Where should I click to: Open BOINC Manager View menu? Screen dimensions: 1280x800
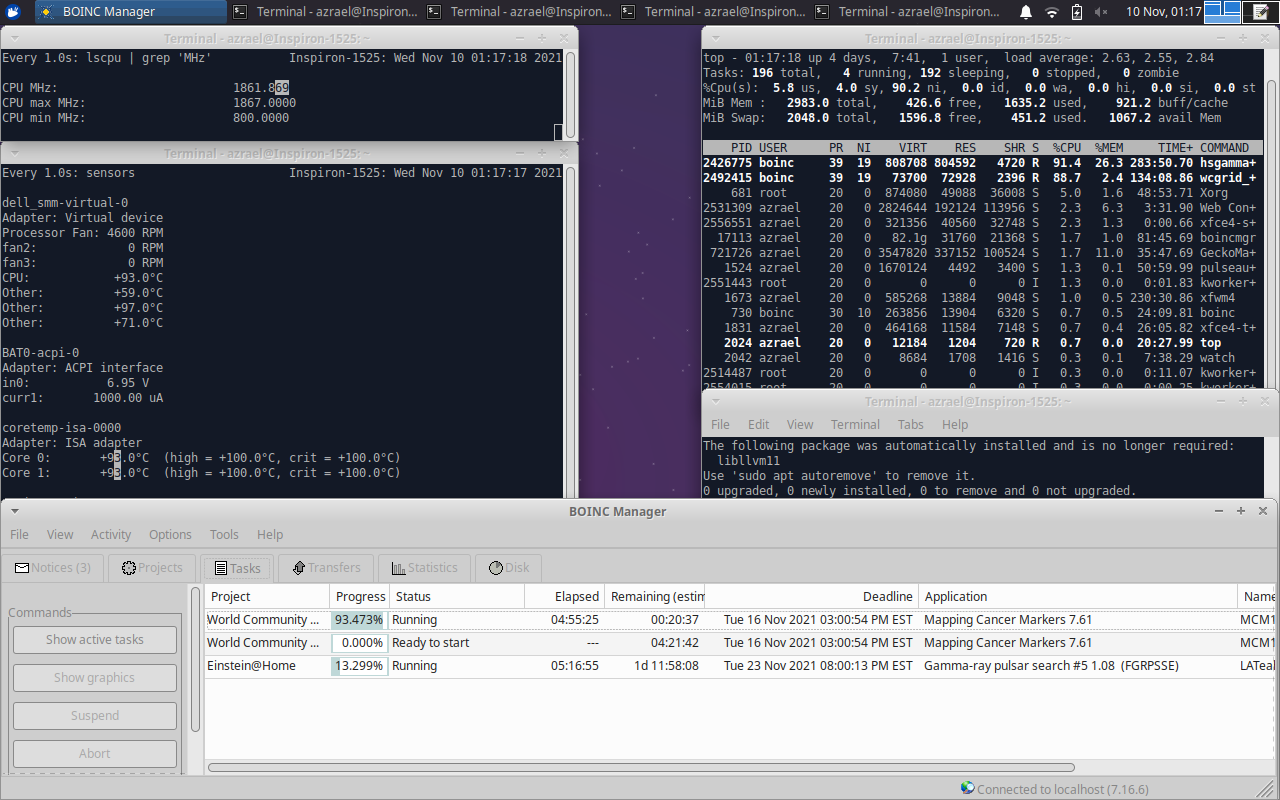click(x=60, y=534)
